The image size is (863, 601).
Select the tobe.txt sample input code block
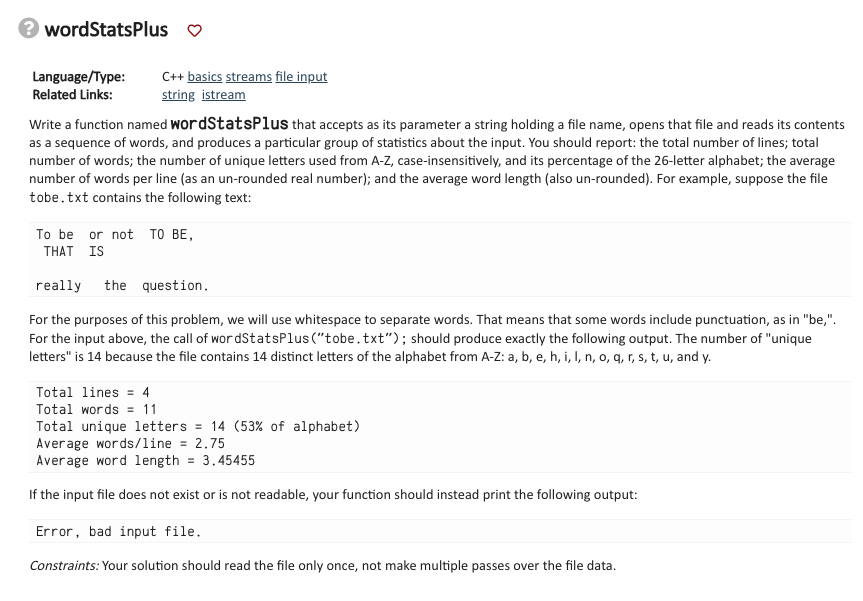pos(430,256)
